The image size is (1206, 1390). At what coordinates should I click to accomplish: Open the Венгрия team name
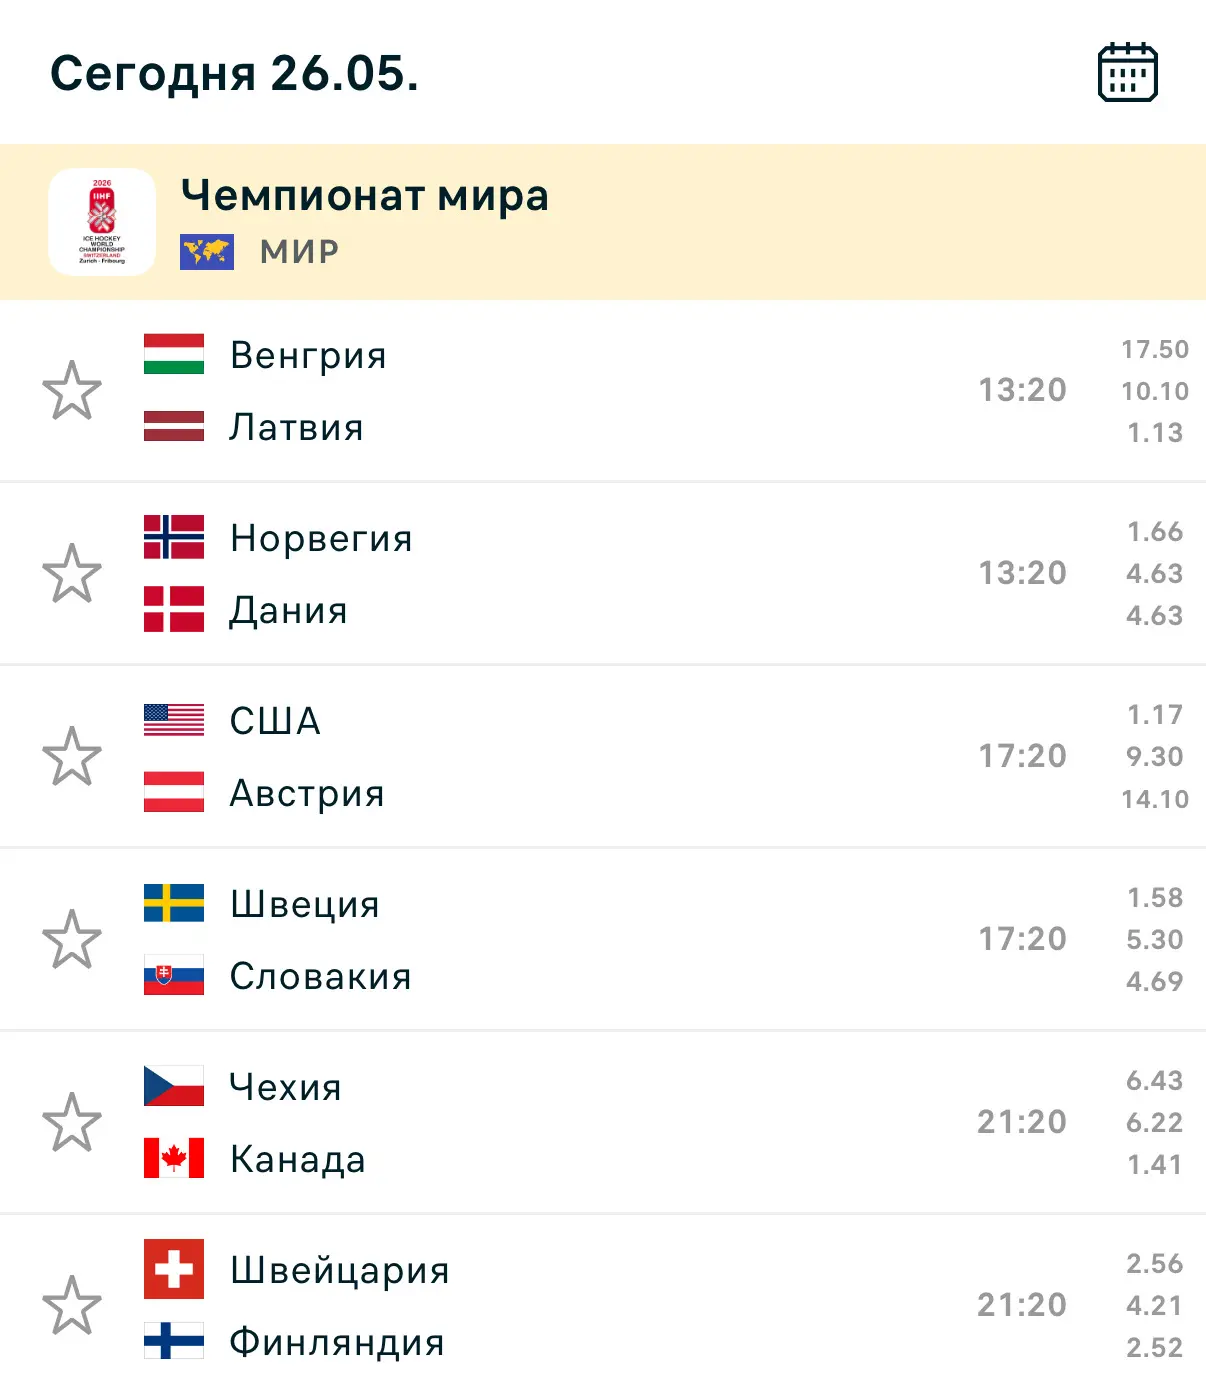click(308, 355)
